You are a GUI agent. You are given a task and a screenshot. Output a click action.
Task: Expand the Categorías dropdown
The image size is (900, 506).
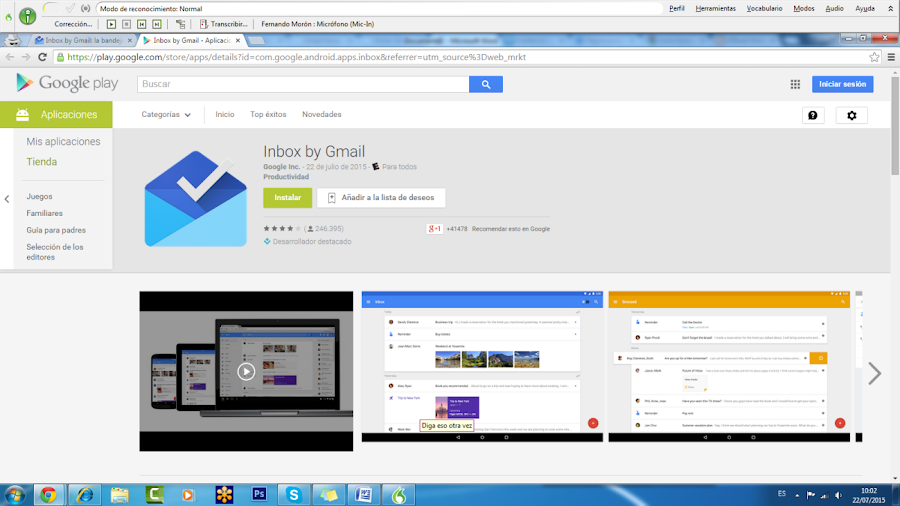pos(166,115)
